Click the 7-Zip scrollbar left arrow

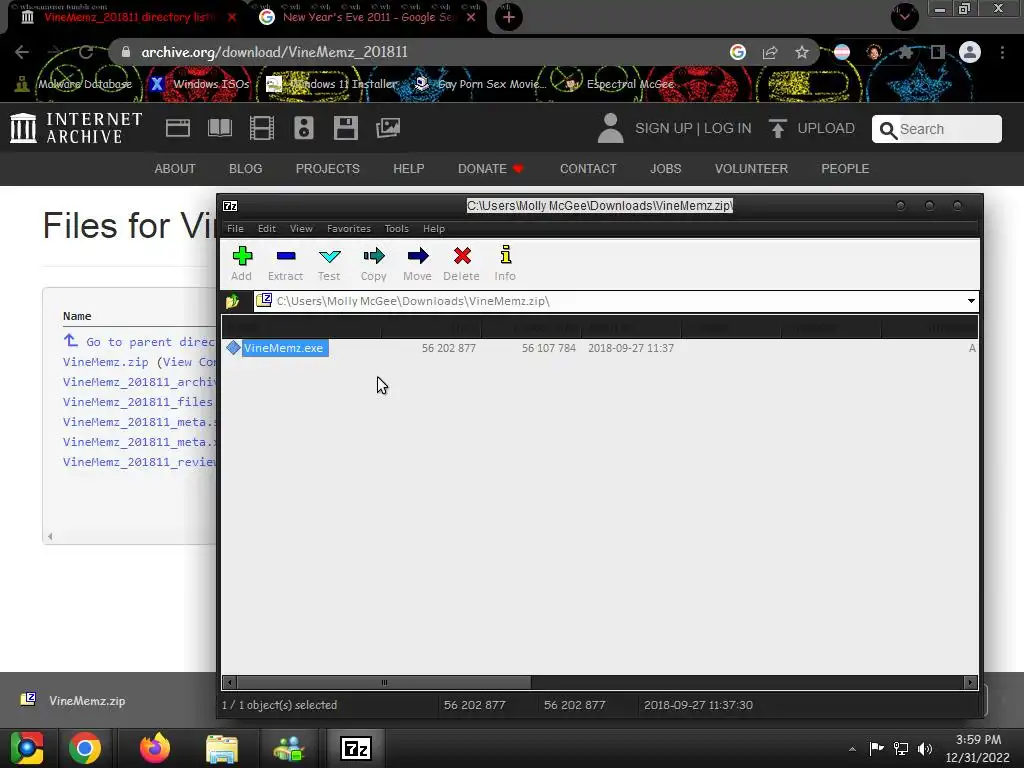coord(229,682)
